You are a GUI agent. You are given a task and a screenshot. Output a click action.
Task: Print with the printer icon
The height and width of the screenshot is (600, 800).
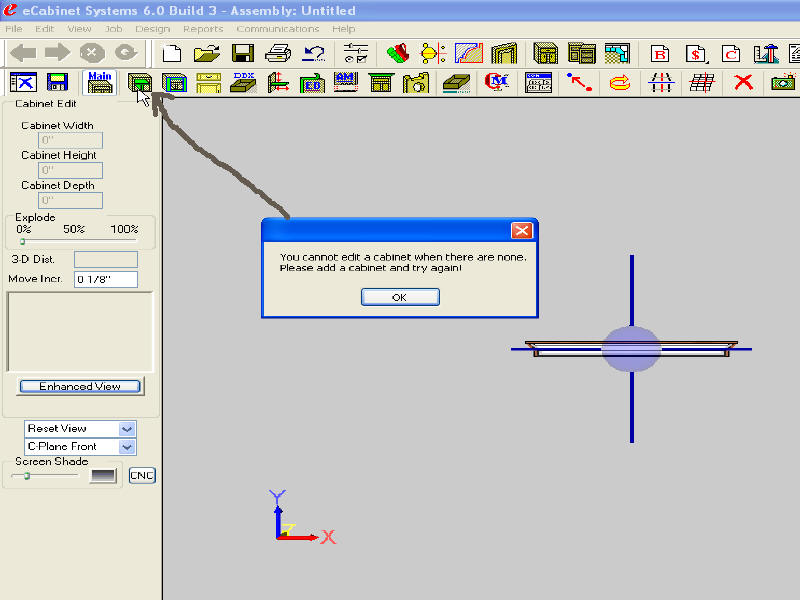coord(278,53)
